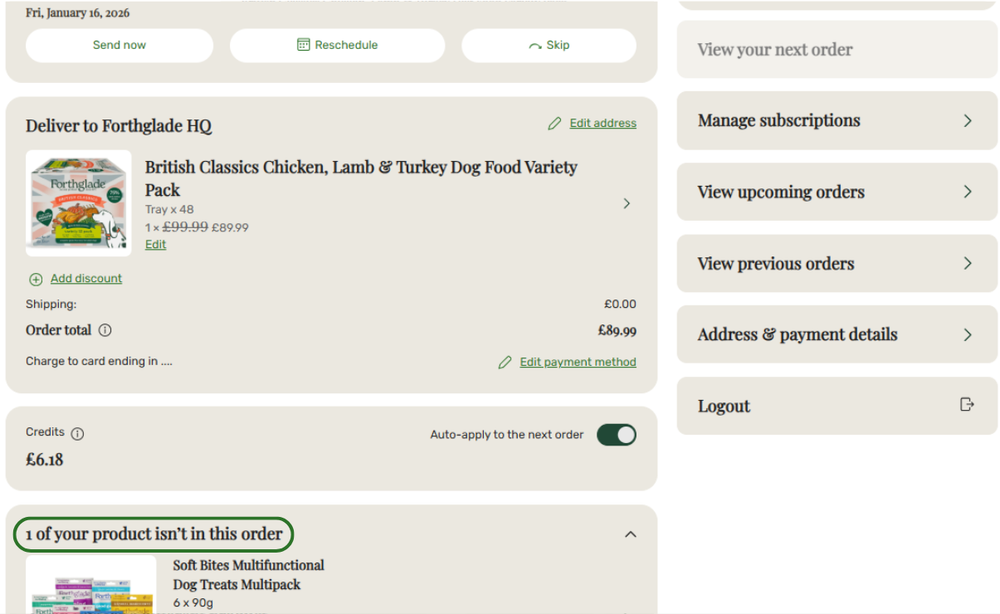Screen dimensions: 1000x614
Task: Open Address & payment details menu item
Action: point(837,335)
